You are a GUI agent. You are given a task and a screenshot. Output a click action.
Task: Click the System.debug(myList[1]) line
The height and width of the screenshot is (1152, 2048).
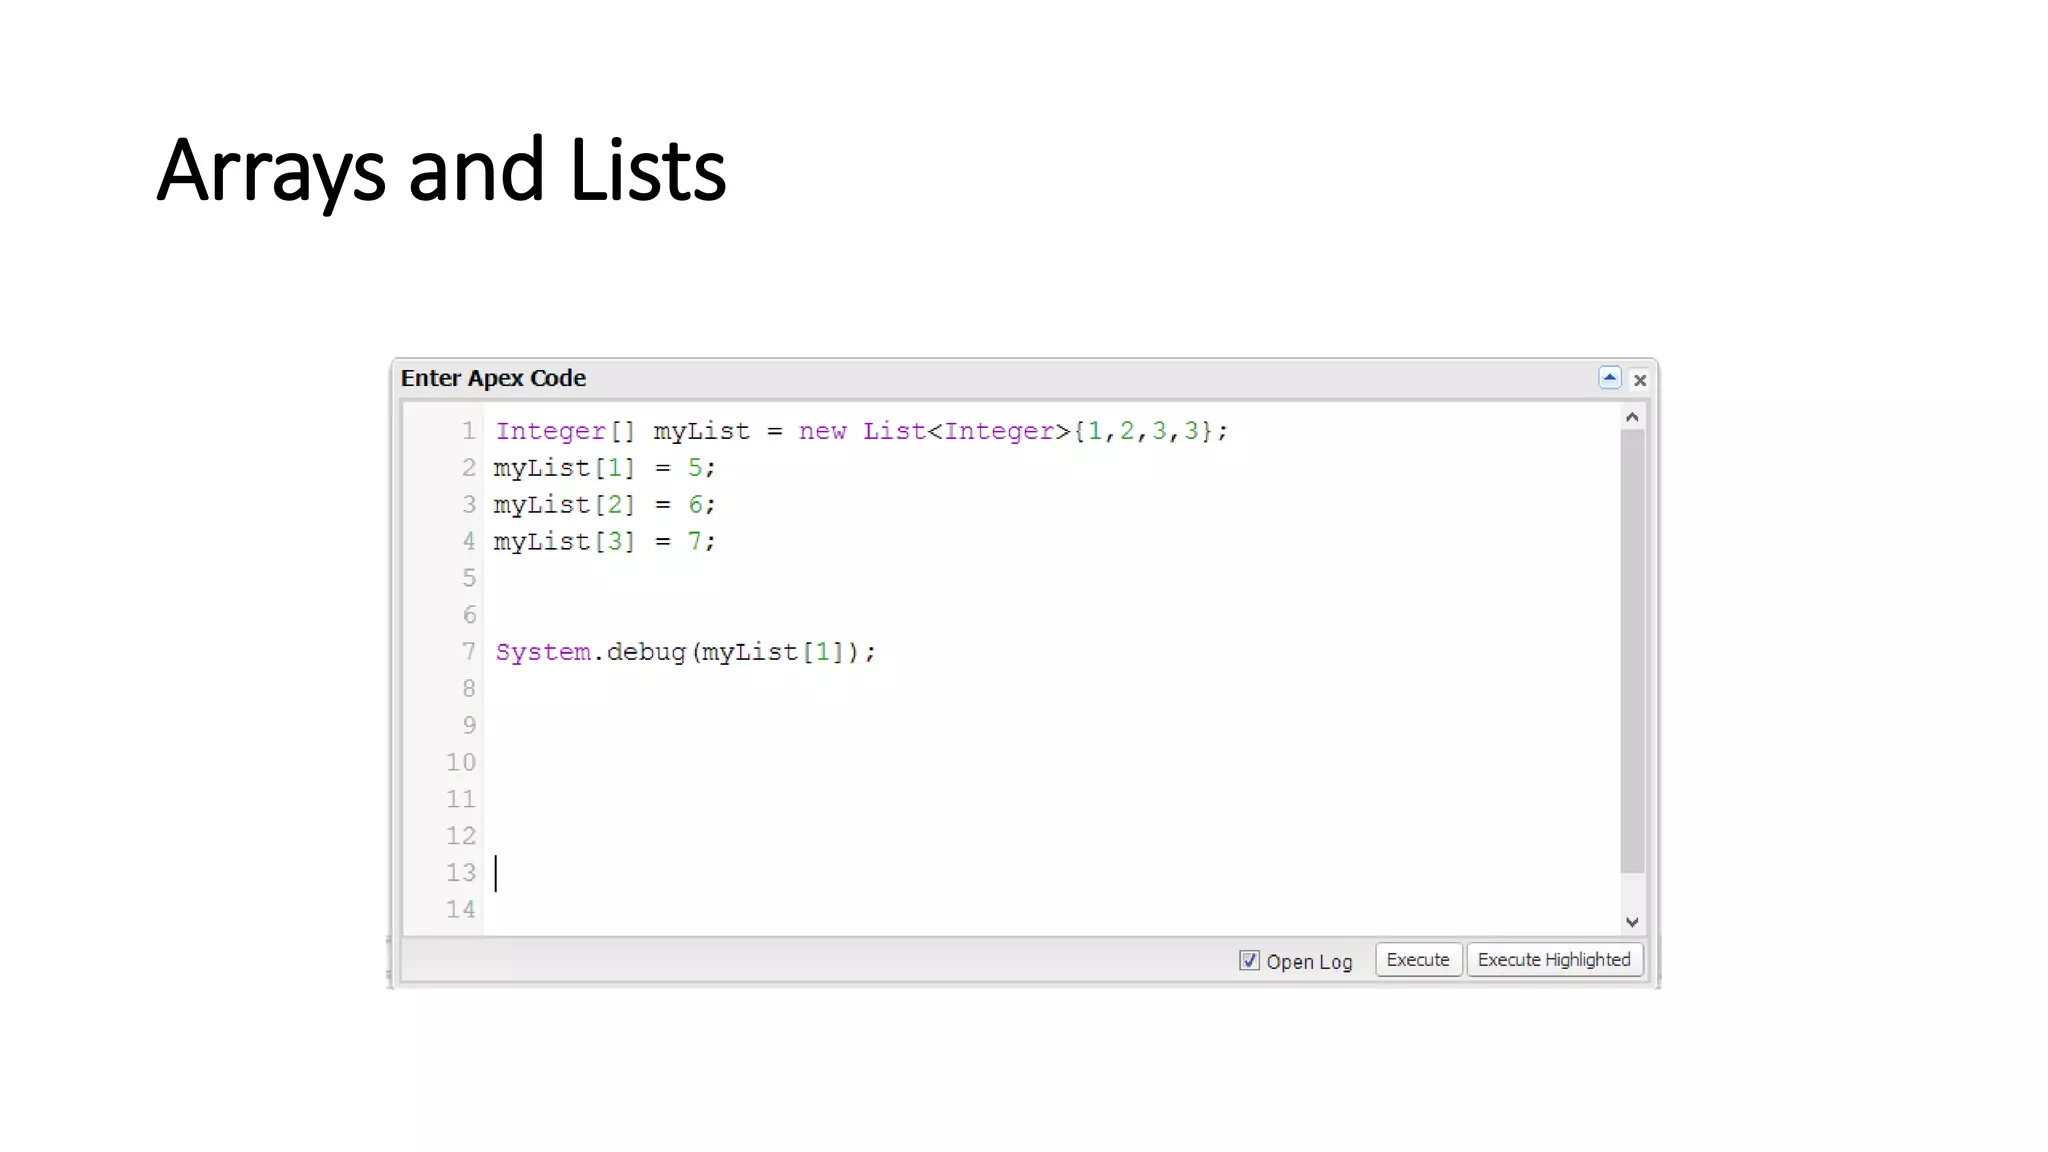pos(686,652)
